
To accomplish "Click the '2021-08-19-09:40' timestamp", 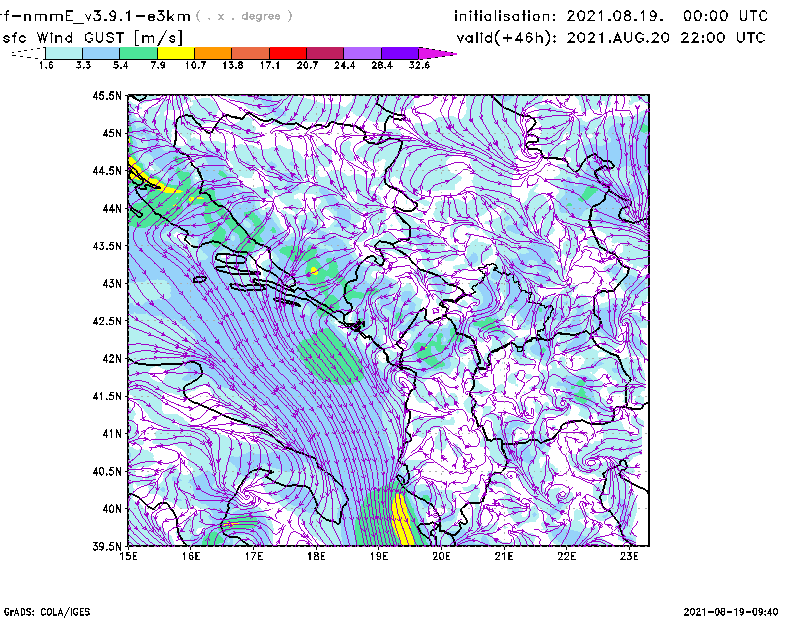I will (731, 612).
